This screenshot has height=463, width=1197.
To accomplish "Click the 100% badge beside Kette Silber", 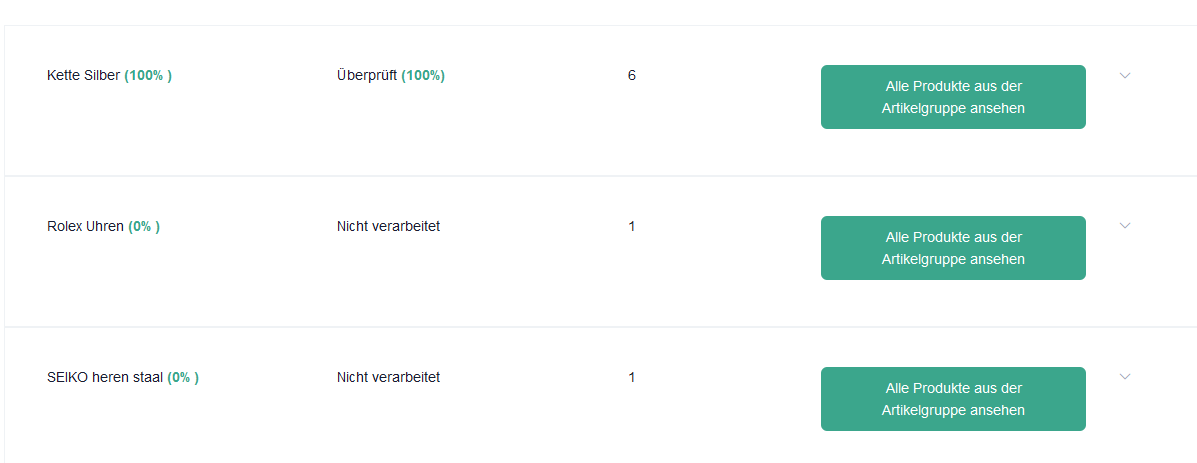I will coord(148,76).
